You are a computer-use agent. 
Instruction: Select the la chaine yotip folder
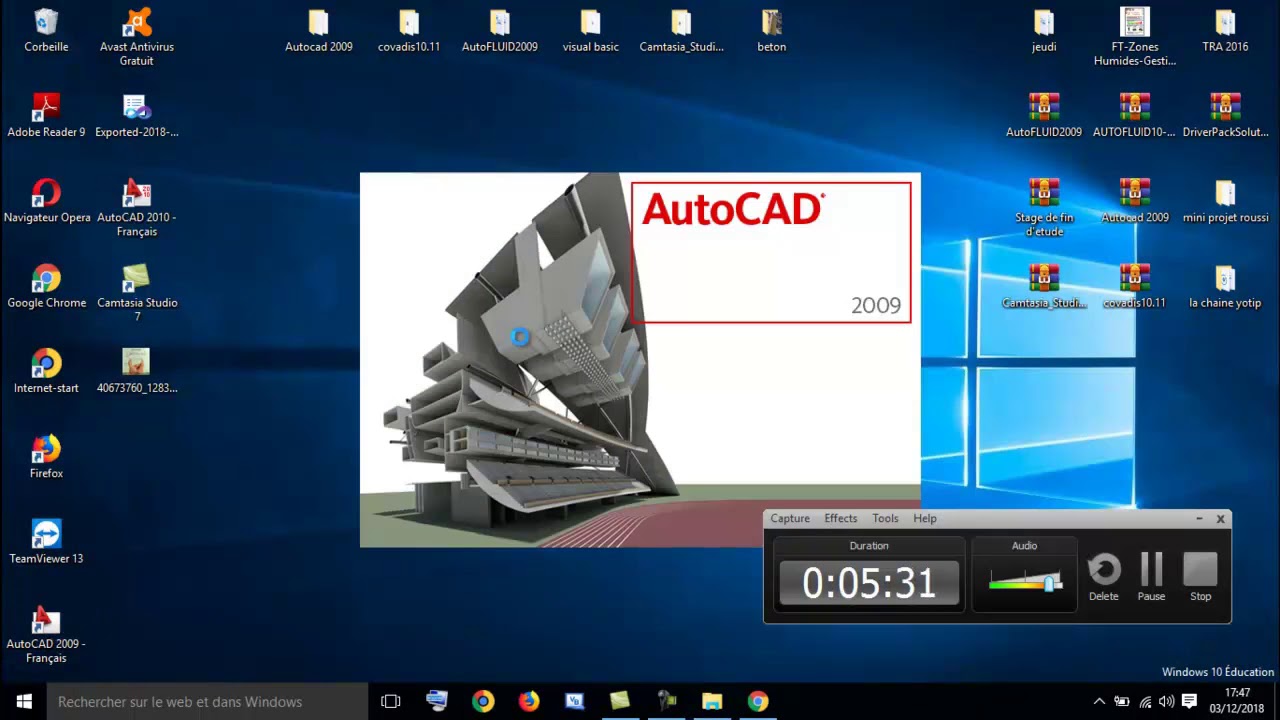(x=1225, y=286)
